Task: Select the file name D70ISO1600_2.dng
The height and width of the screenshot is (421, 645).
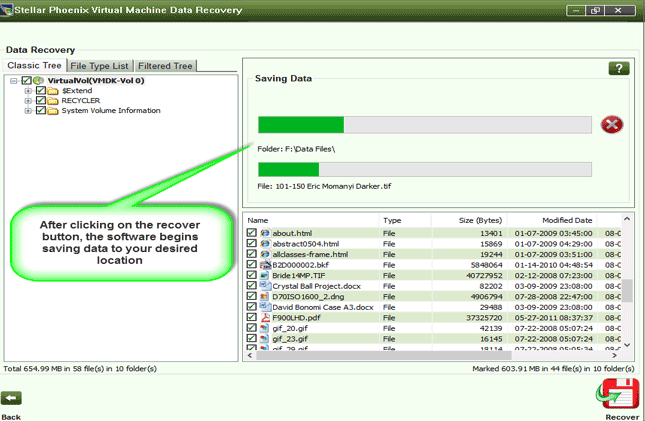Action: point(308,297)
